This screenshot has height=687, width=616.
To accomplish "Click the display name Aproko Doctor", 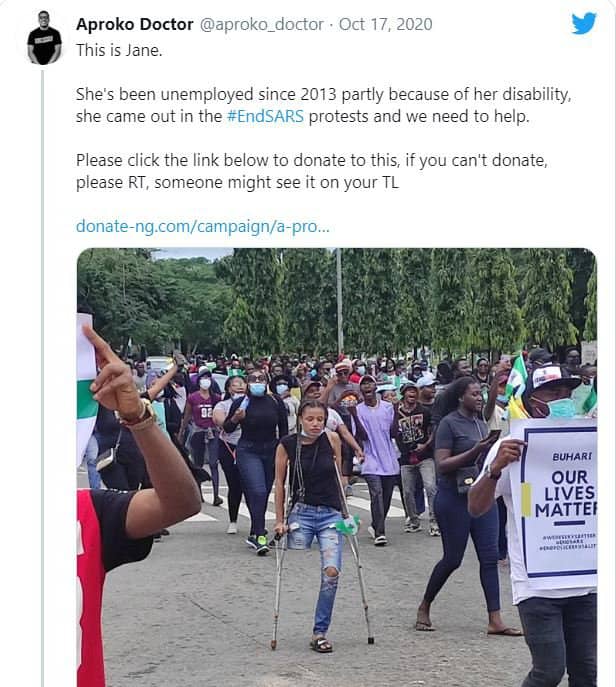I will click(x=135, y=24).
